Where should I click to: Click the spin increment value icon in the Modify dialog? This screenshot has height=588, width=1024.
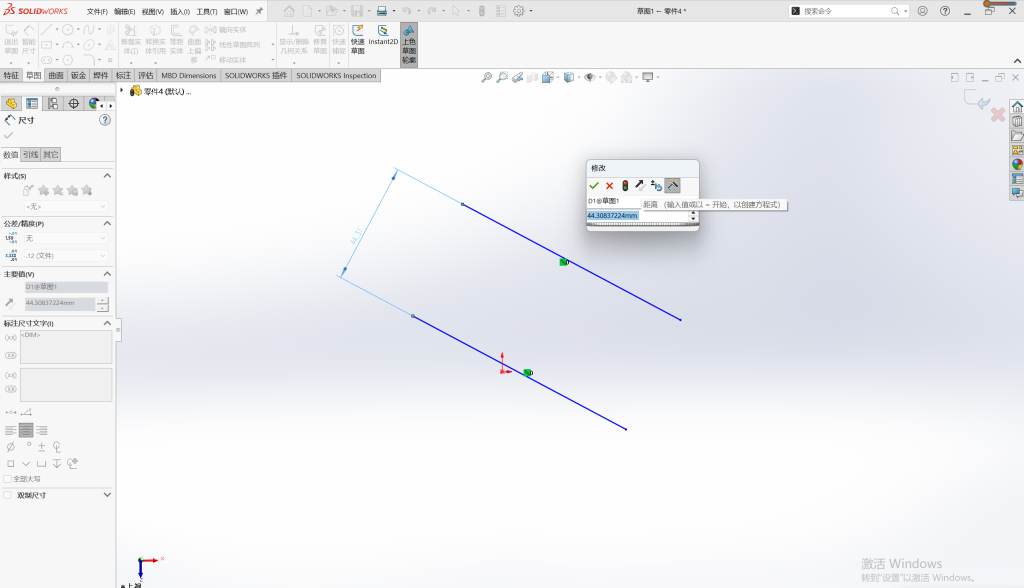point(656,186)
